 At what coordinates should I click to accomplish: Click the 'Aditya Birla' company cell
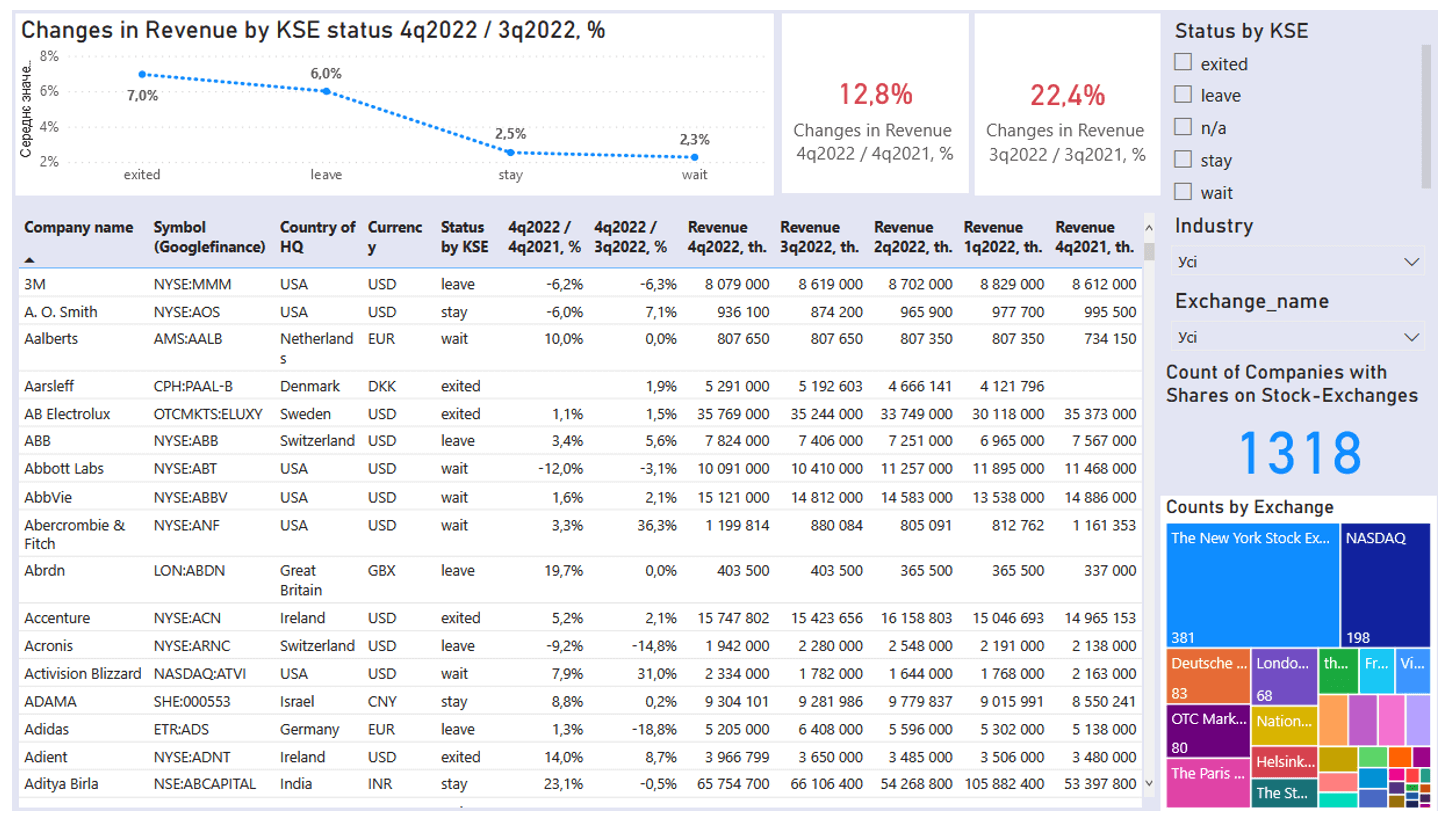click(x=60, y=784)
